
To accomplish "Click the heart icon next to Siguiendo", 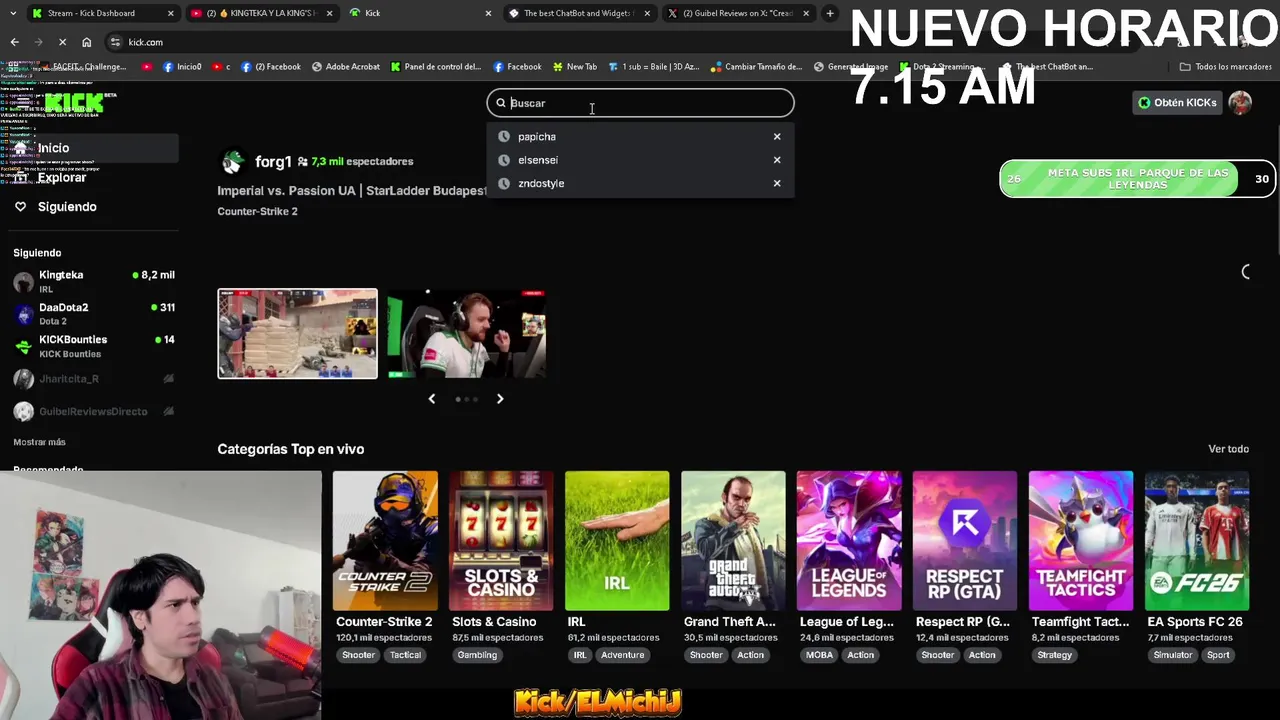I will point(20,207).
